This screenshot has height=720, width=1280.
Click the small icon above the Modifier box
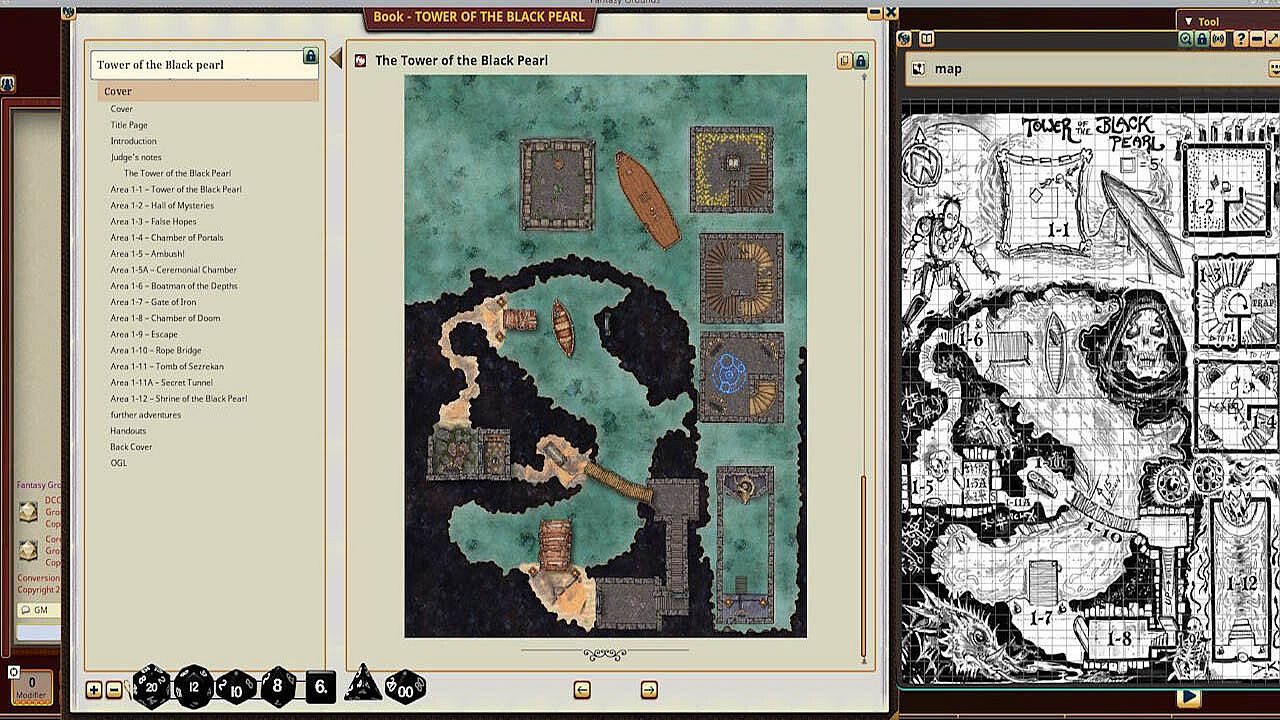[13, 672]
